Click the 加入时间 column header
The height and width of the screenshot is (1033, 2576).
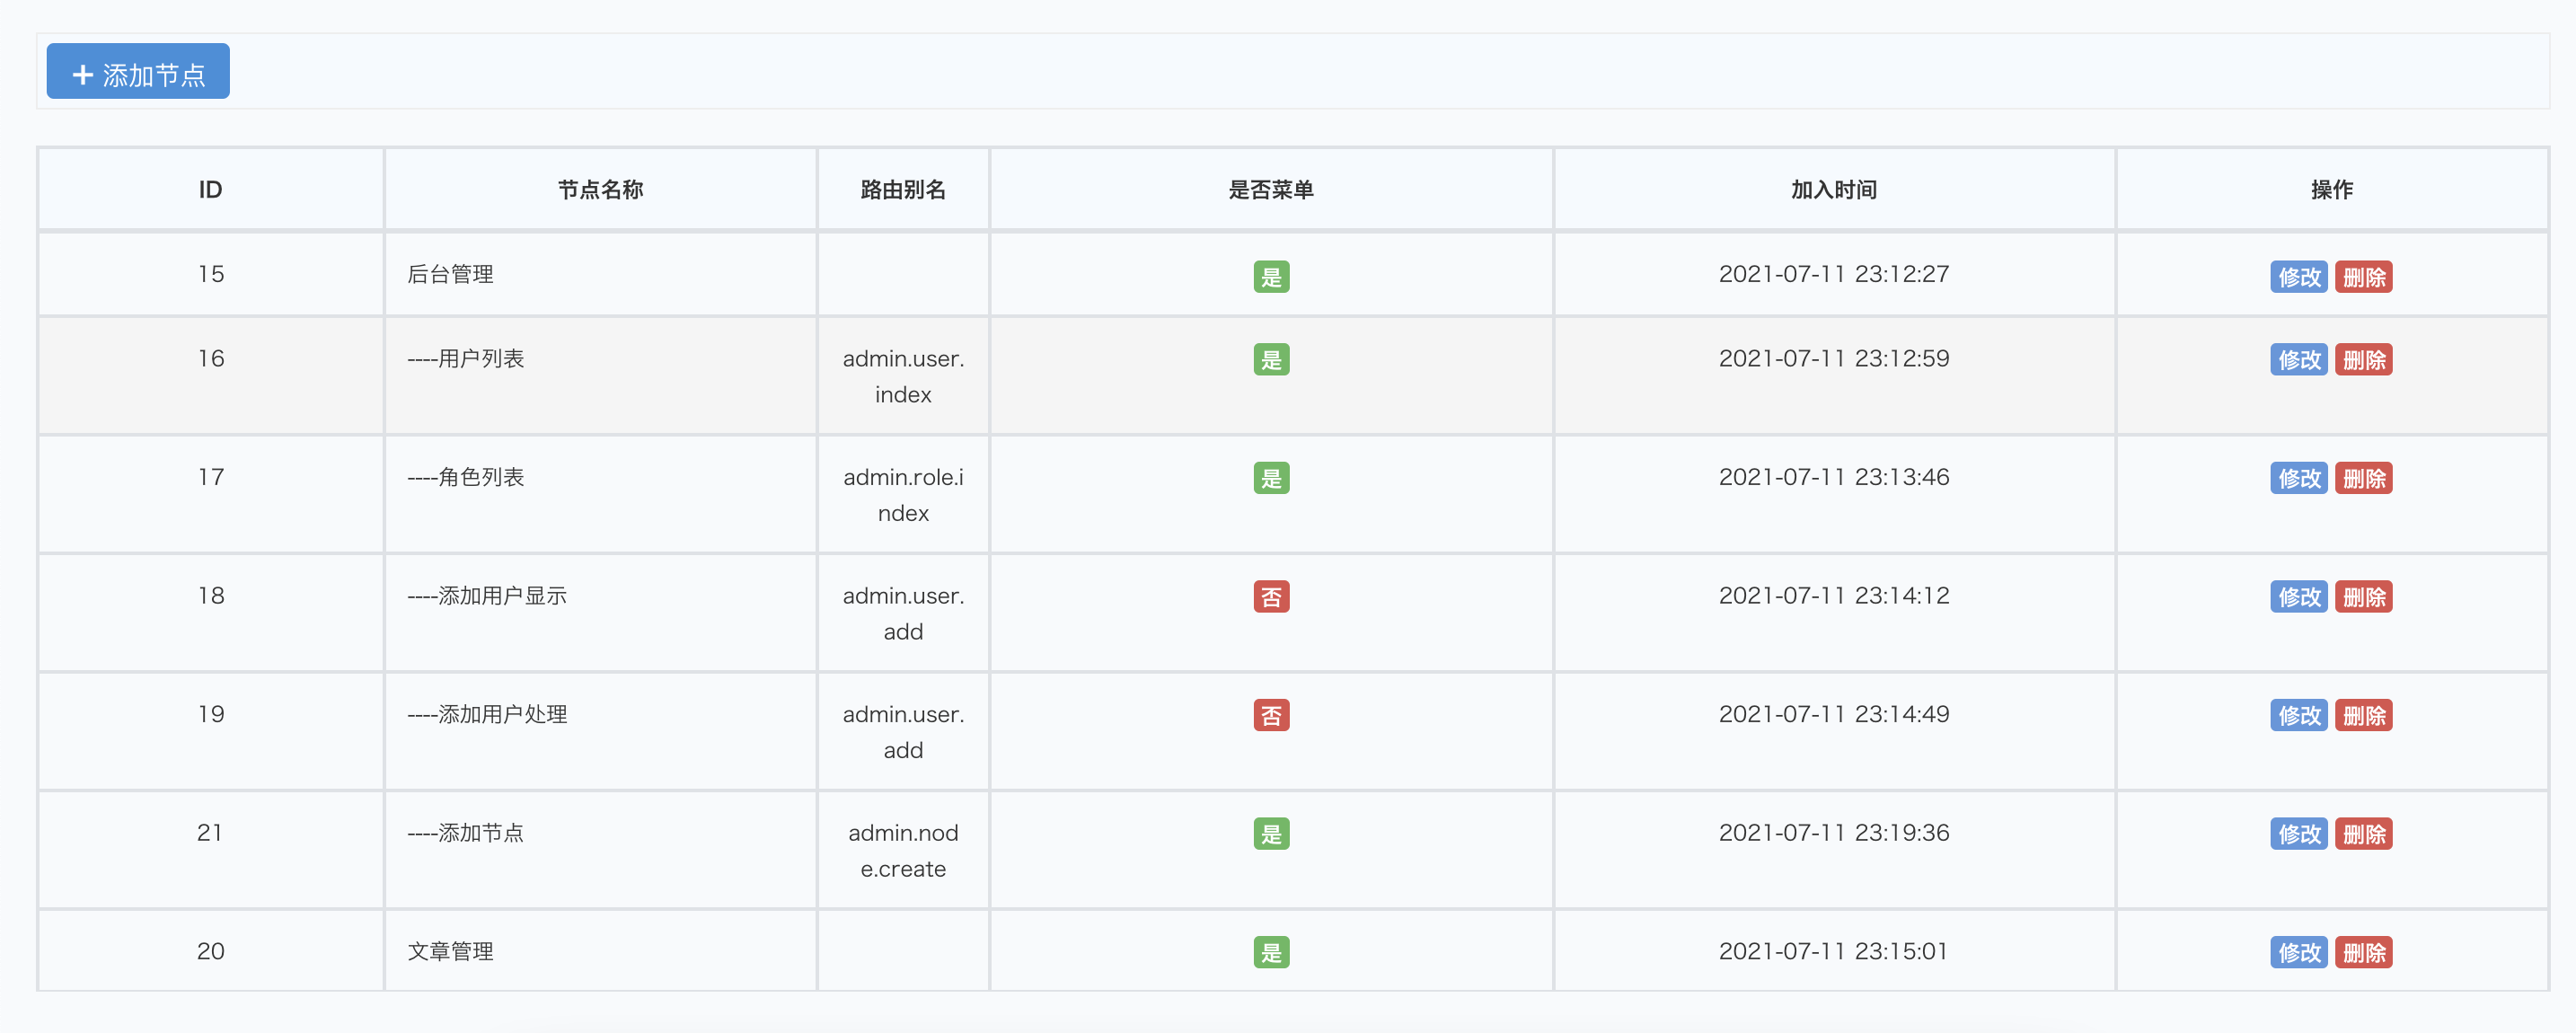point(1833,190)
